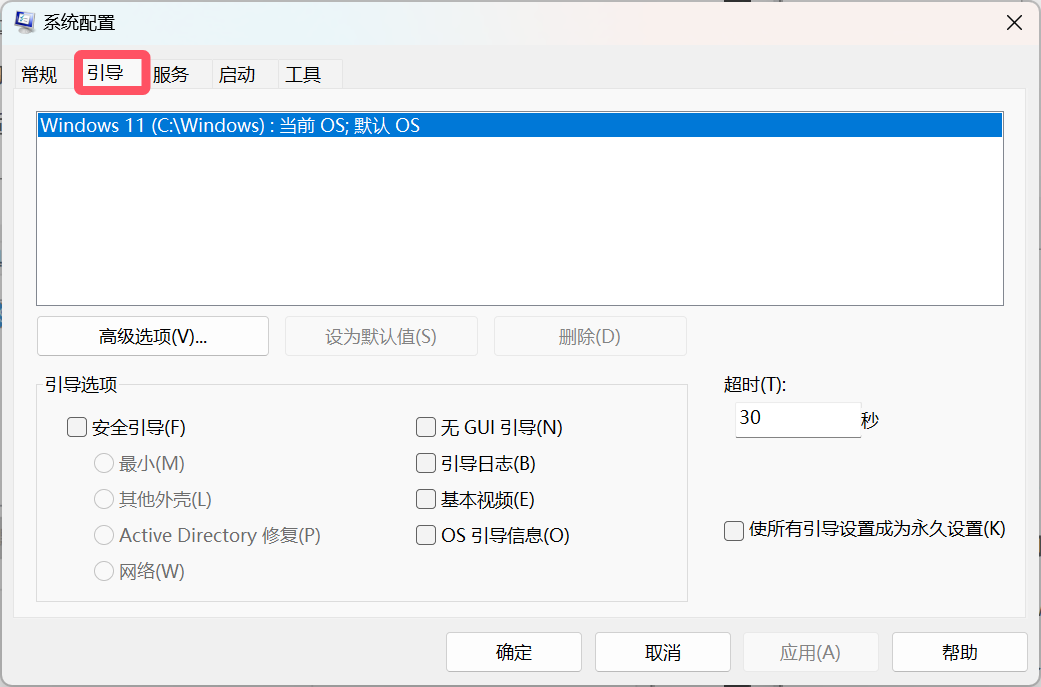Enable the 安全引导(F) checkbox

[77, 427]
